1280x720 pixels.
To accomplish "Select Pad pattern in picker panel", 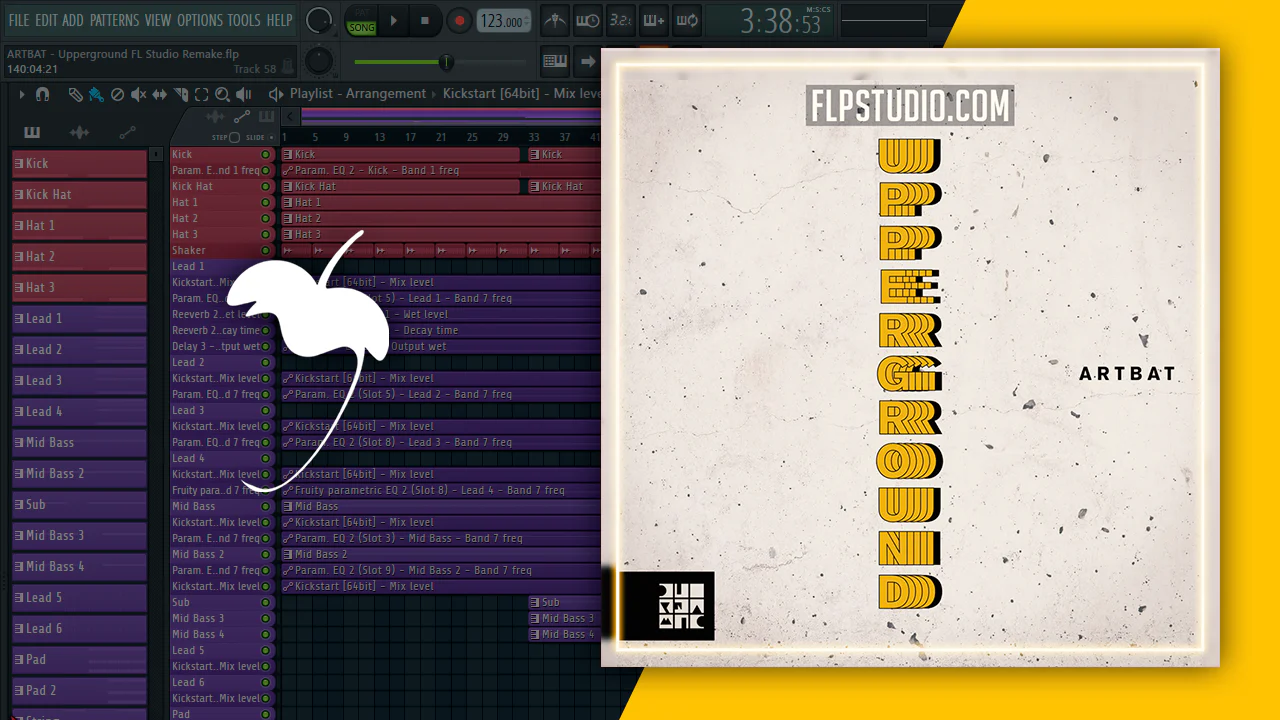I will pyautogui.click(x=79, y=659).
